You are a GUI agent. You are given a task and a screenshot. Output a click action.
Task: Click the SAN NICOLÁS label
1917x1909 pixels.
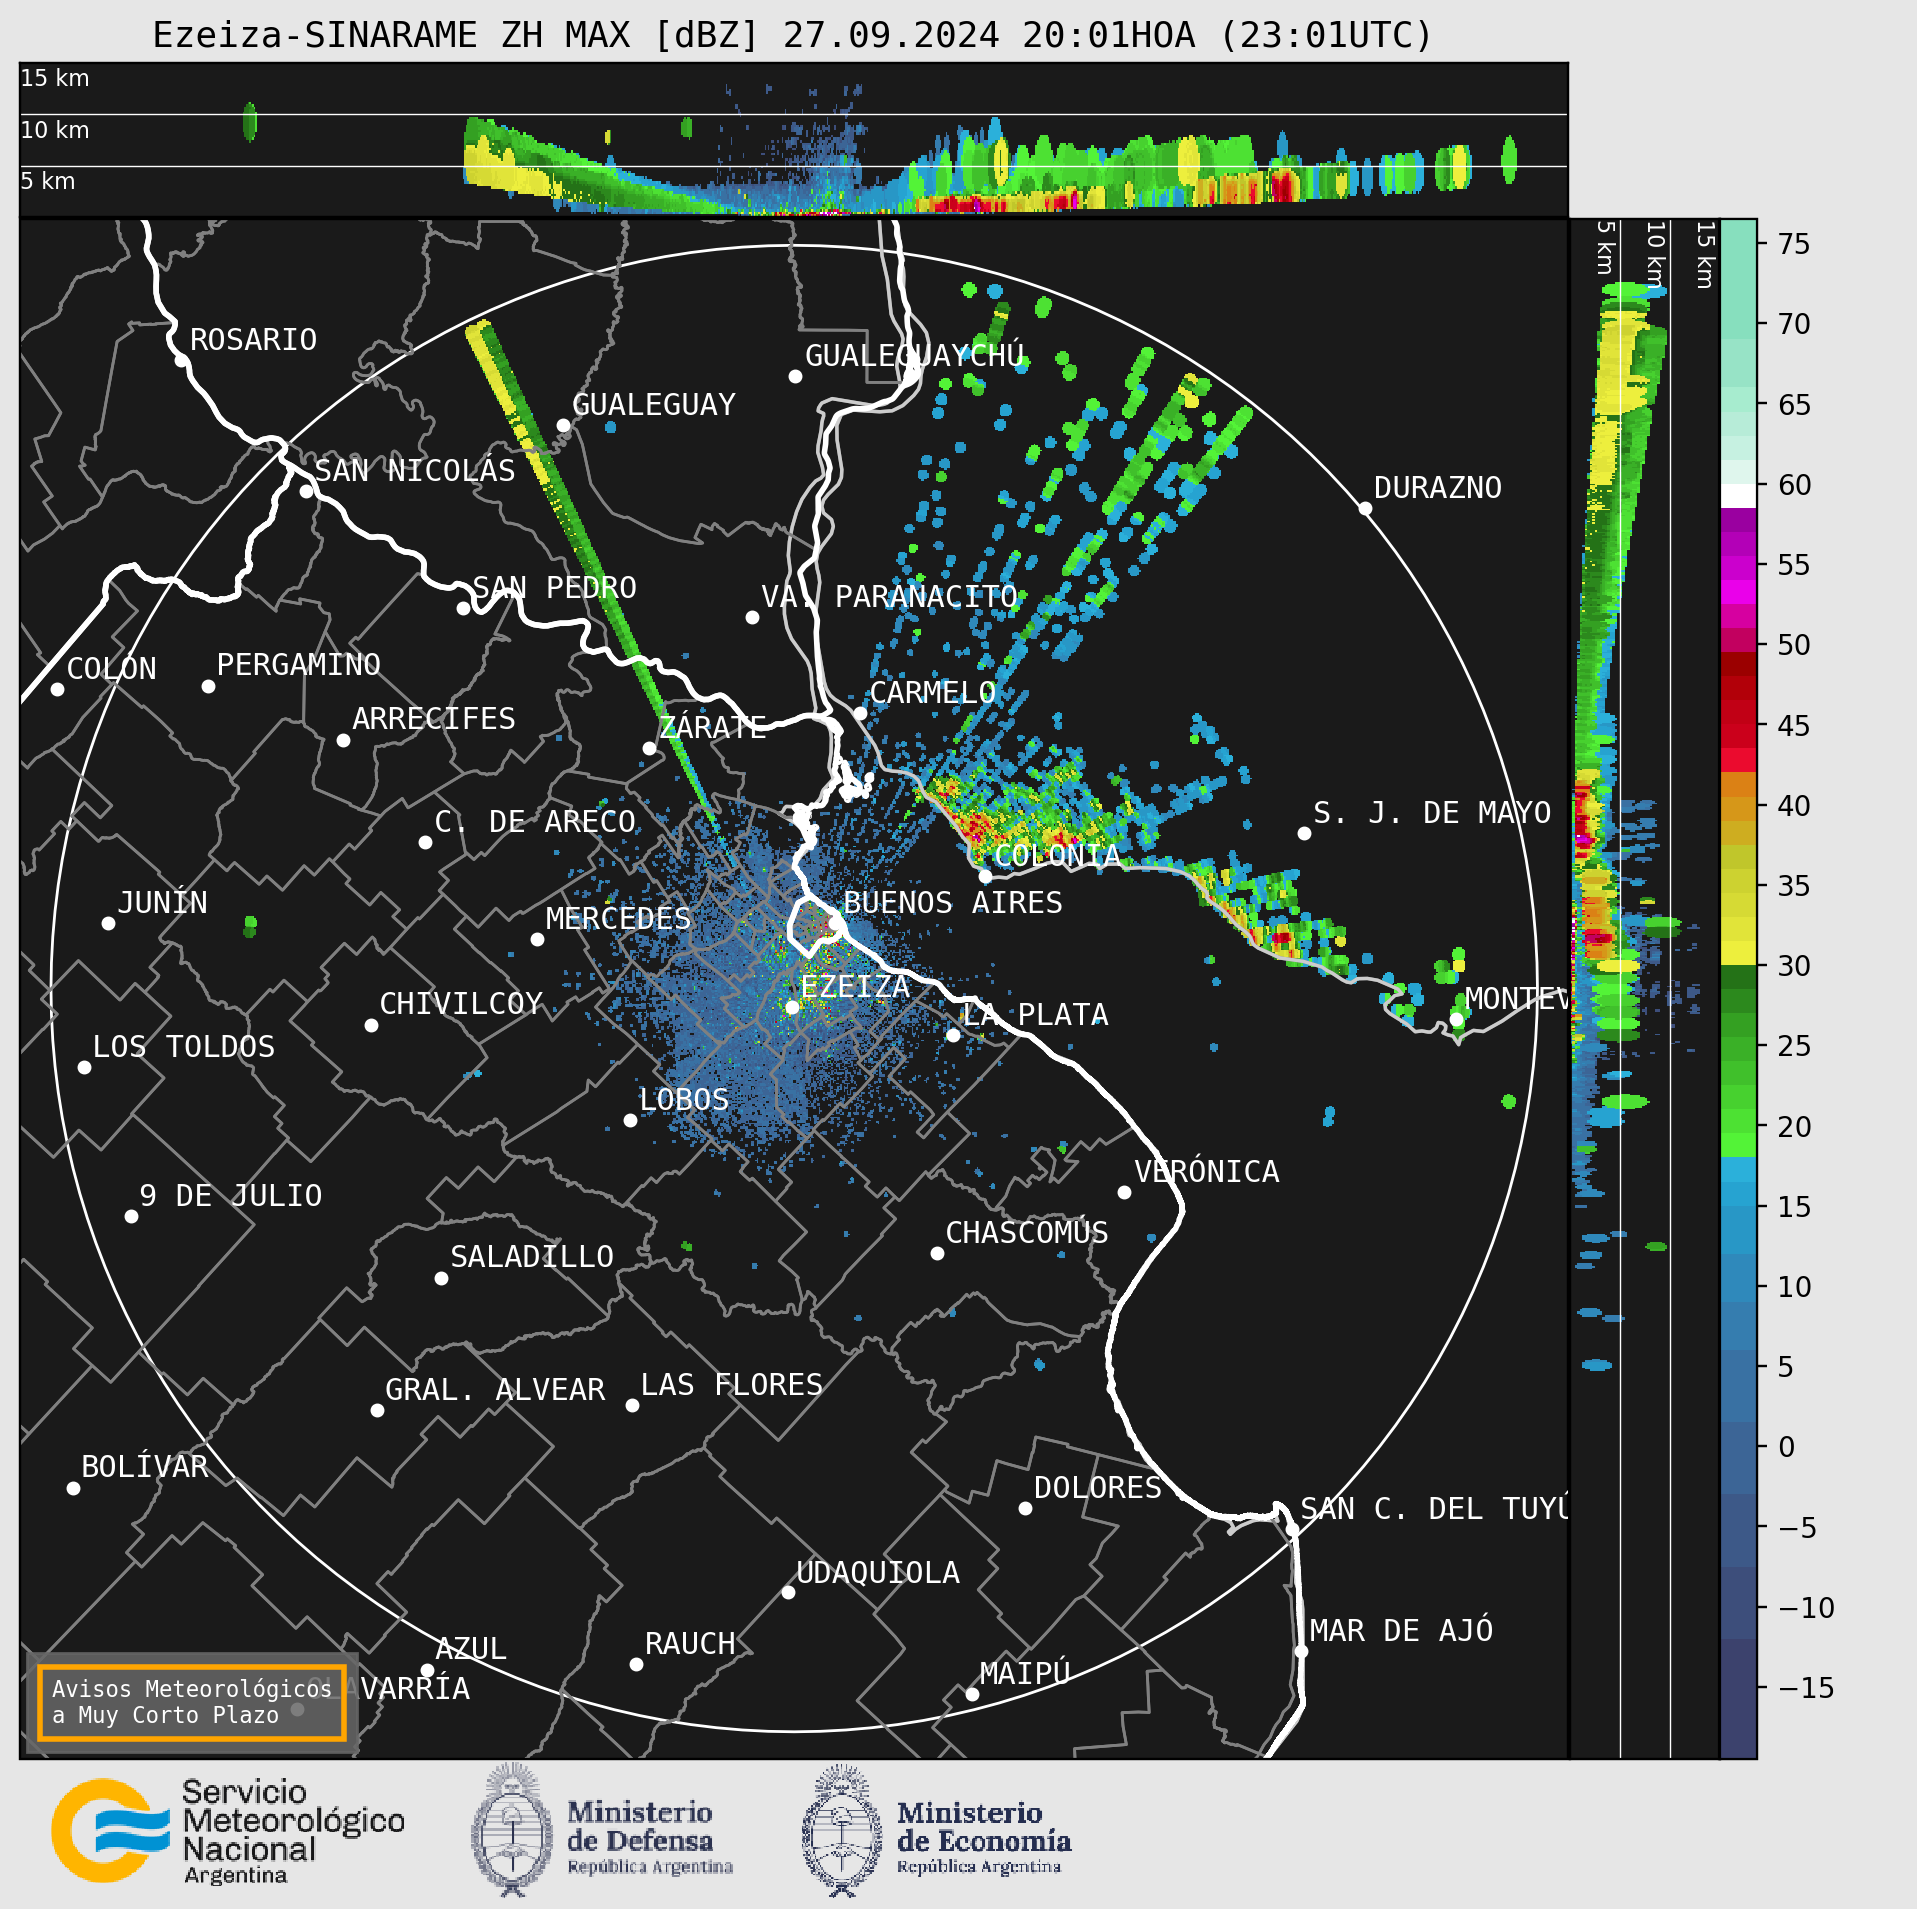coord(414,471)
